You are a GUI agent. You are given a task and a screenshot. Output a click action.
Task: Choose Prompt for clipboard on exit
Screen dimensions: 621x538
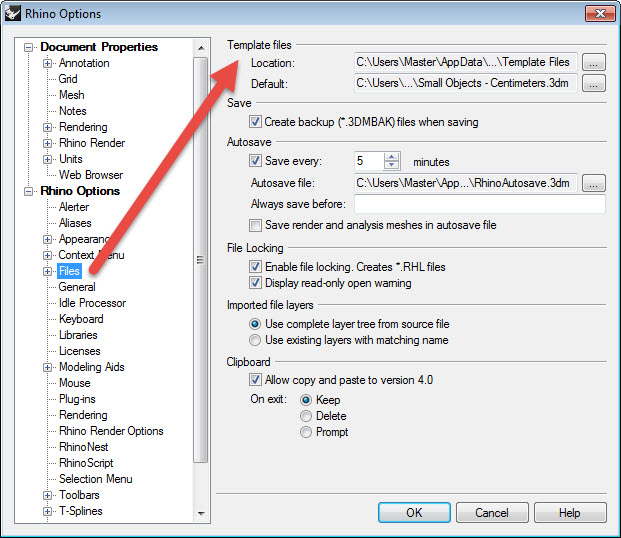pos(306,432)
